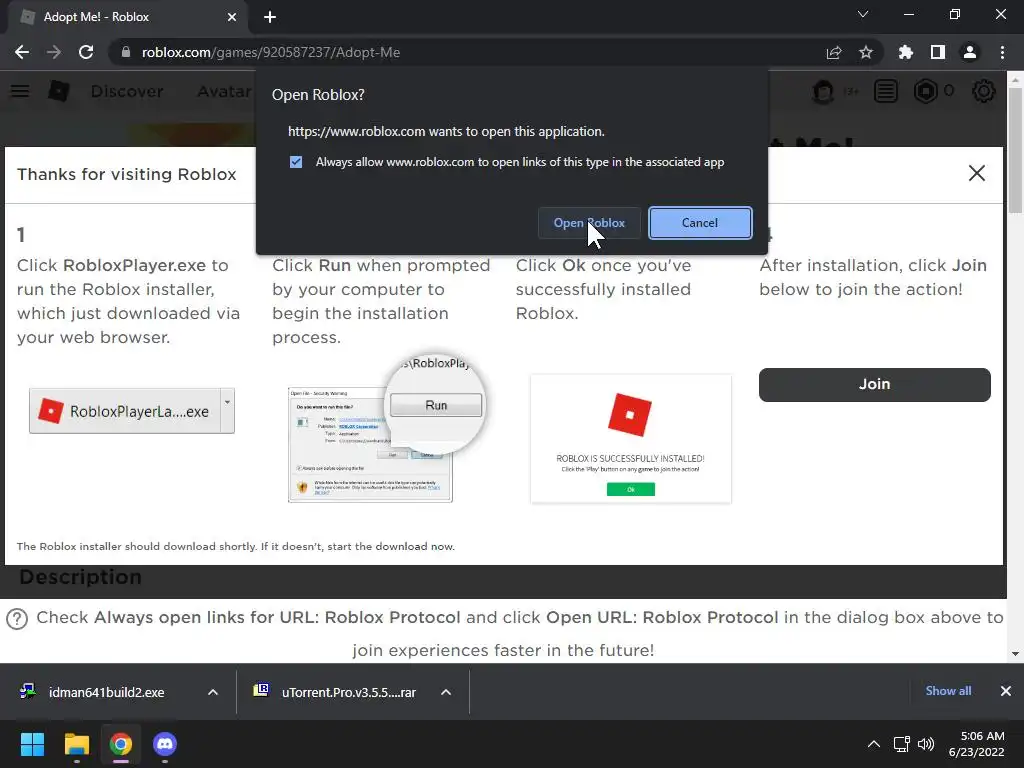Reload the Adopt Me page

86,52
